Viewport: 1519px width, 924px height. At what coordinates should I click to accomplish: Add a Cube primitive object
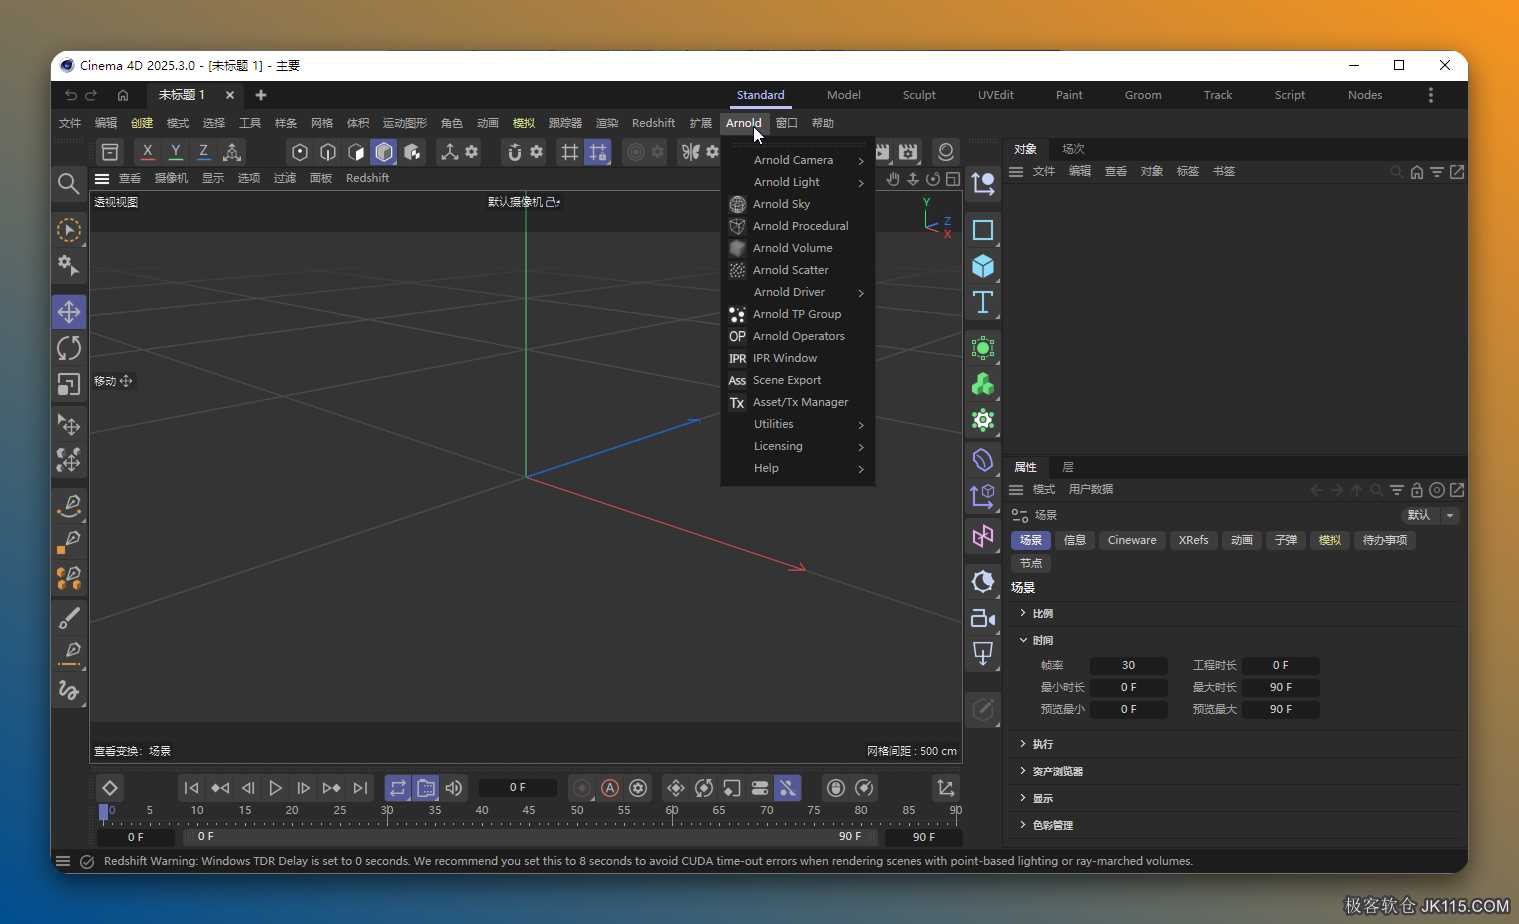(x=983, y=266)
